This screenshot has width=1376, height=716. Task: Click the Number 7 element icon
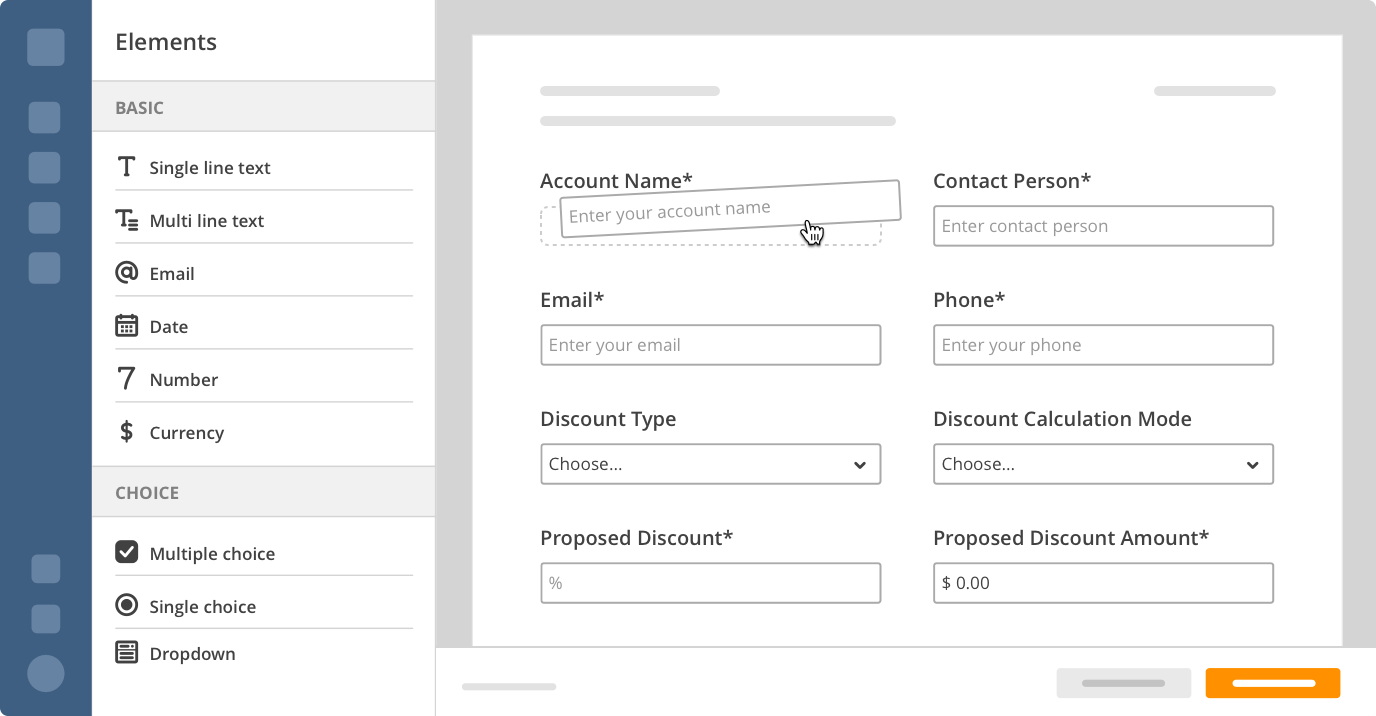pyautogui.click(x=126, y=379)
